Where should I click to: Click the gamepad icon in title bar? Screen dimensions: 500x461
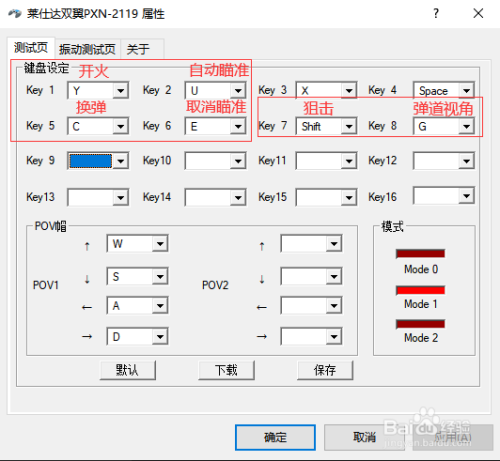[x=14, y=14]
